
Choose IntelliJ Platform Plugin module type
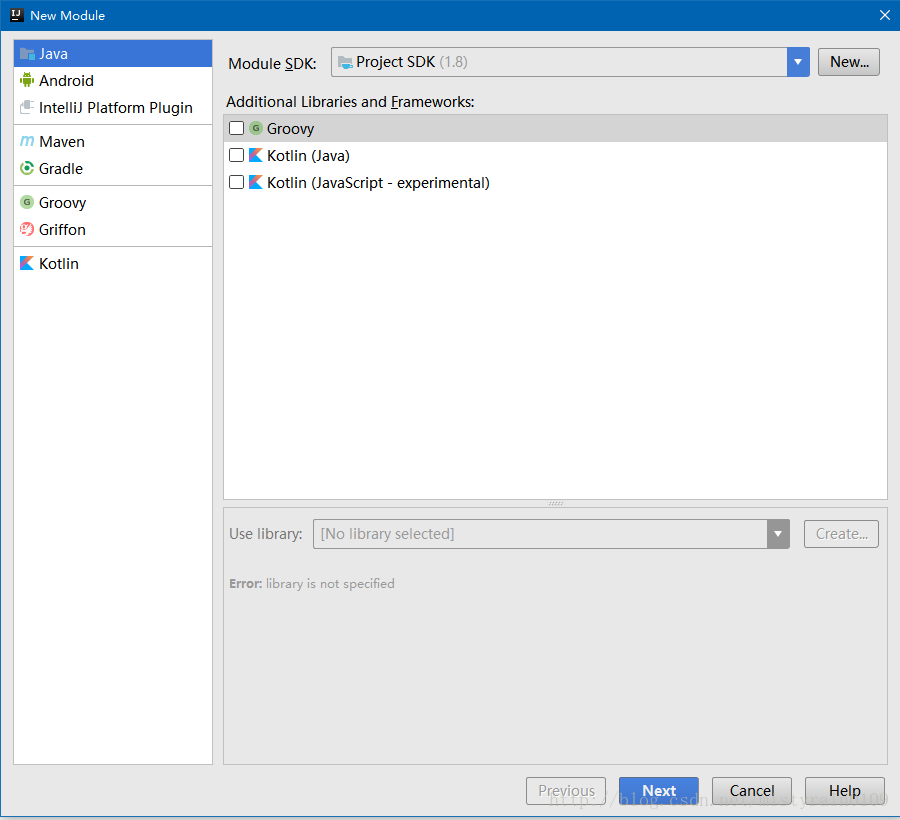point(113,107)
